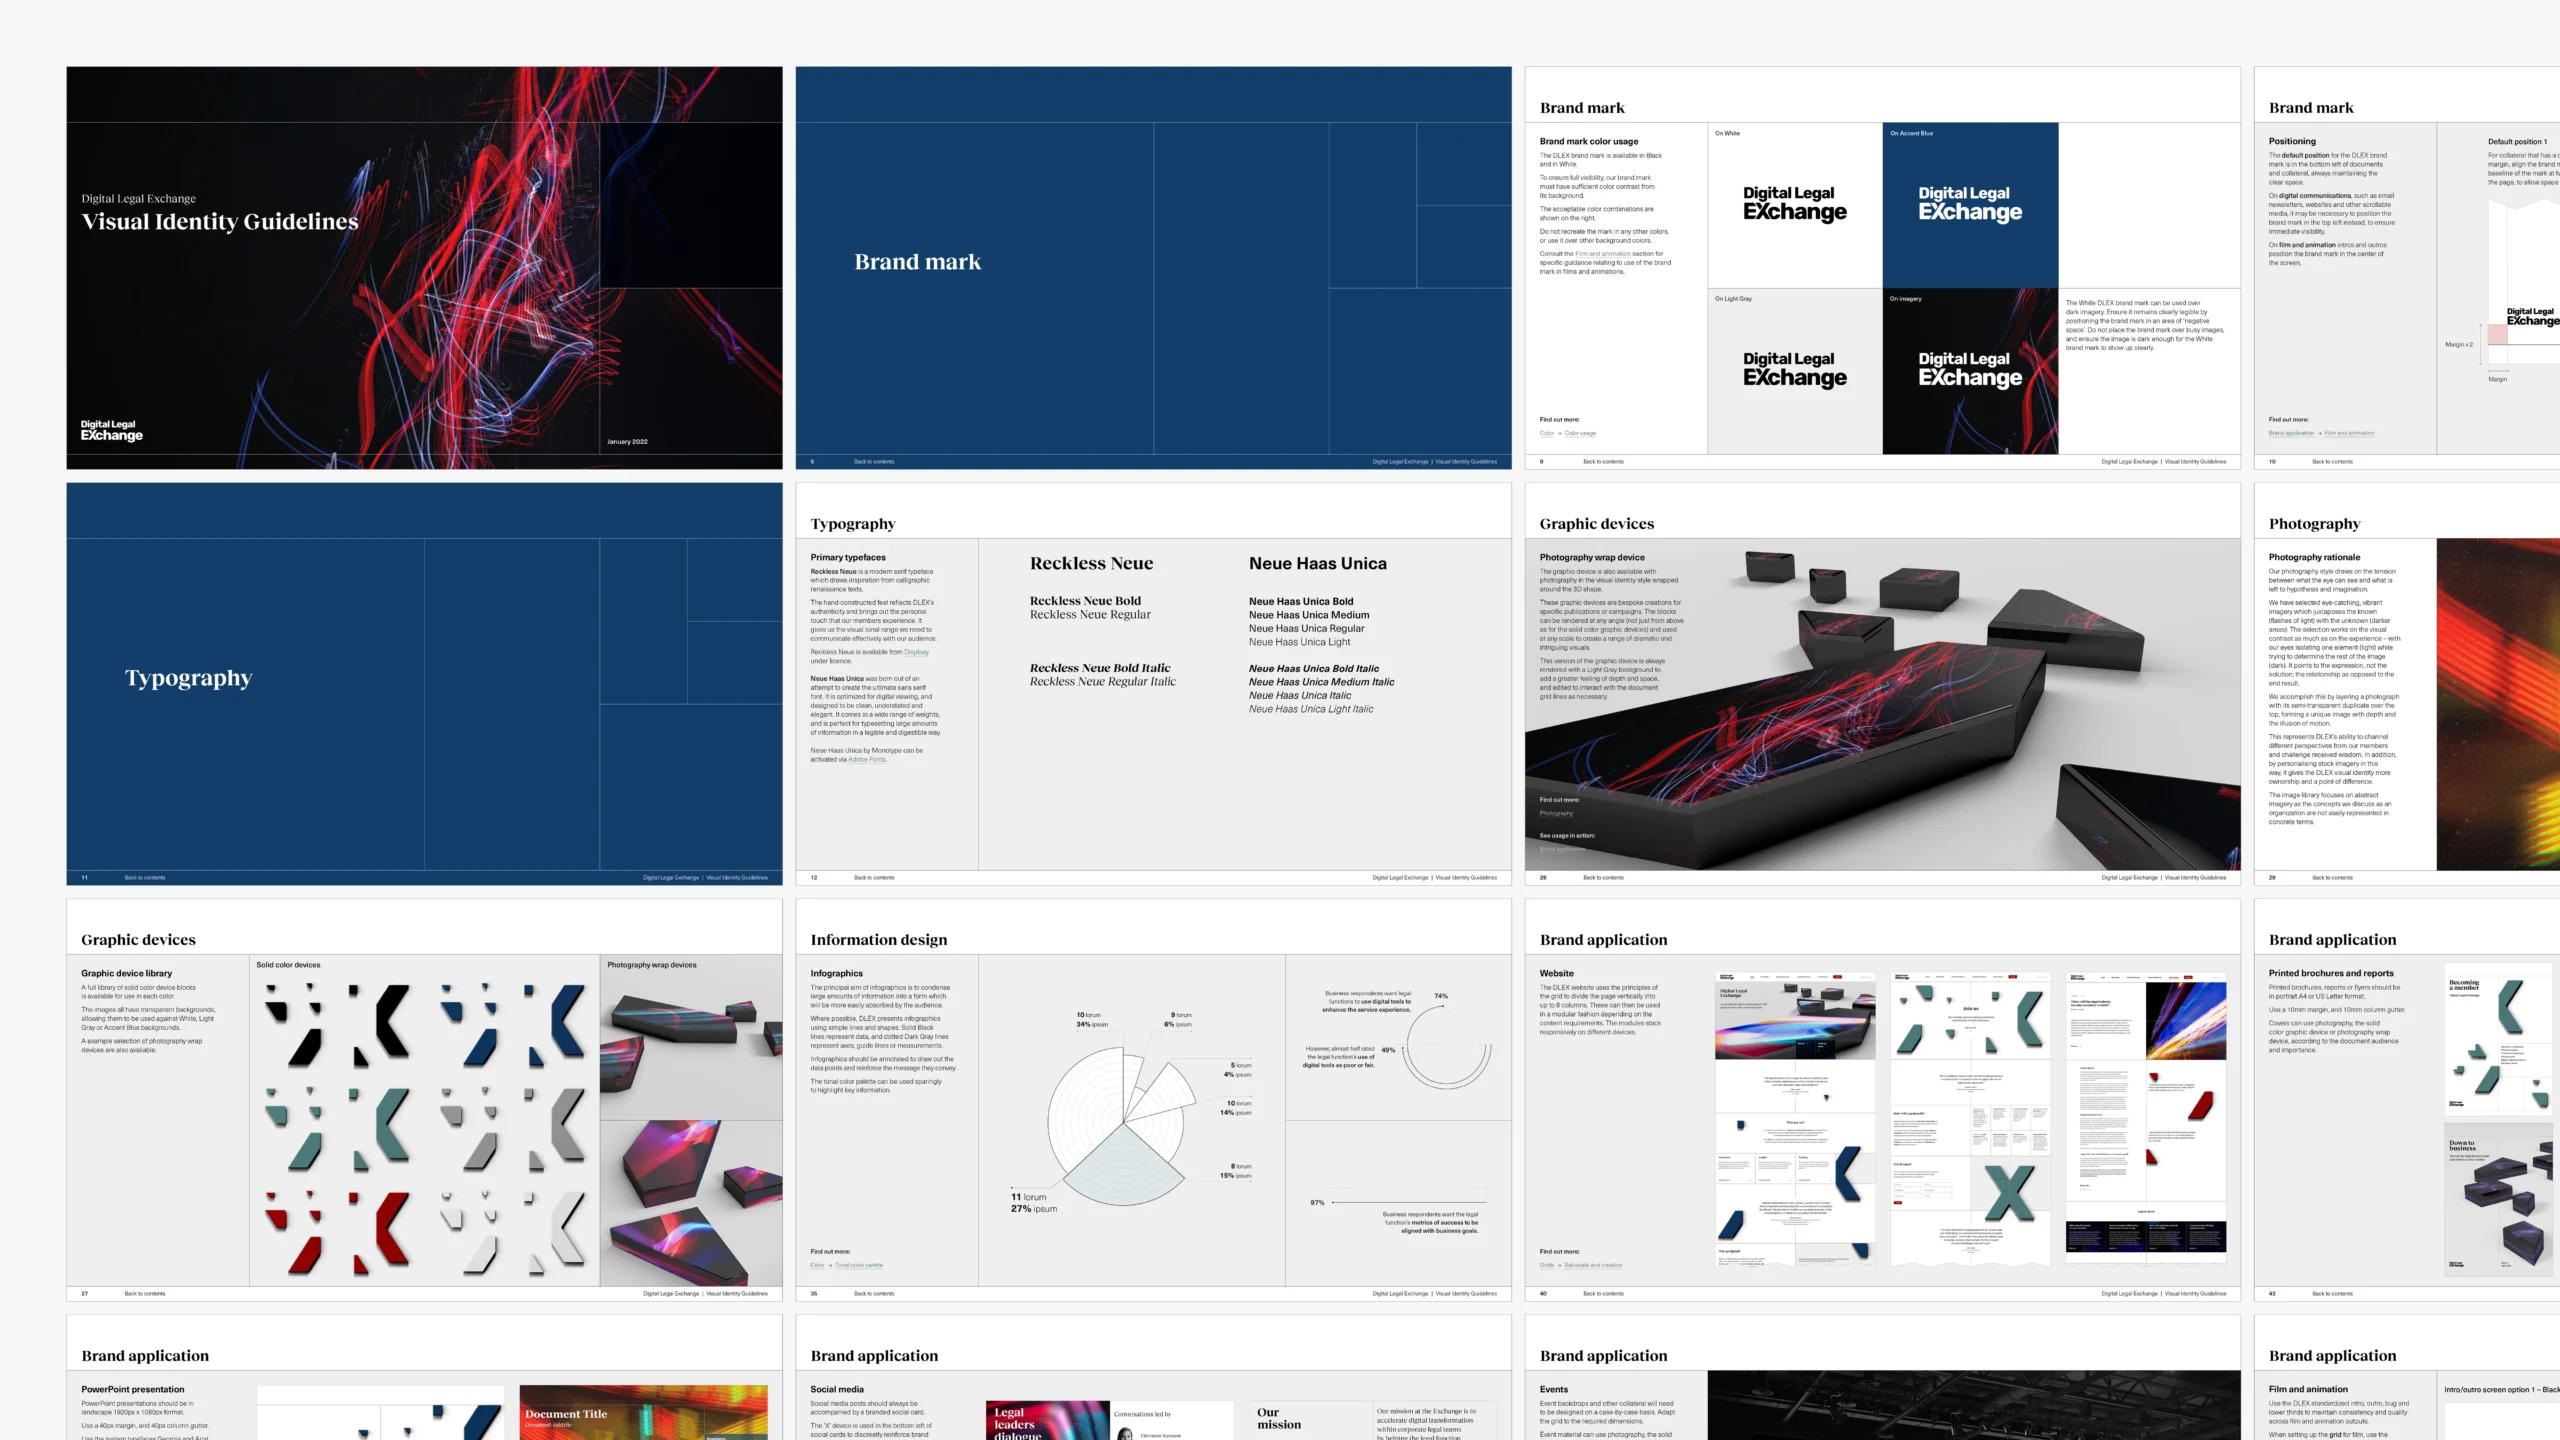Select the website mockup with large teal X
This screenshot has height=1440, width=2560.
(x=1970, y=1118)
